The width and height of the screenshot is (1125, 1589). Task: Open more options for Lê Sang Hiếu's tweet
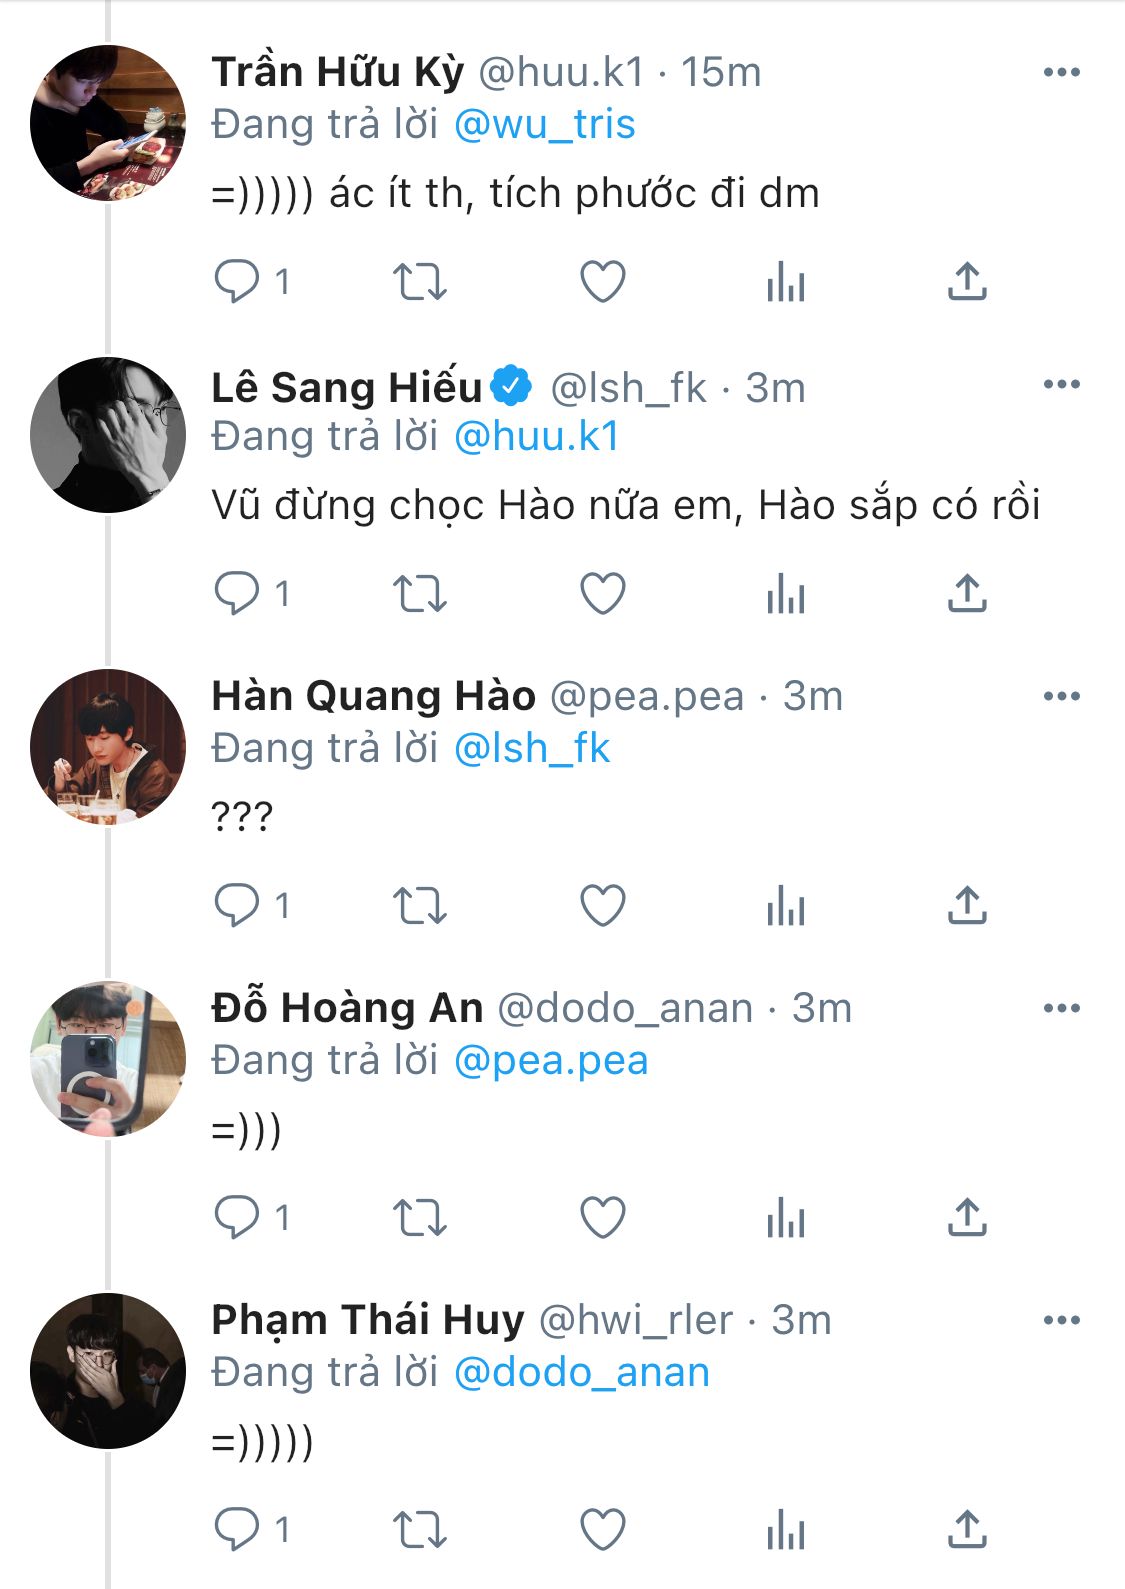point(1061,384)
